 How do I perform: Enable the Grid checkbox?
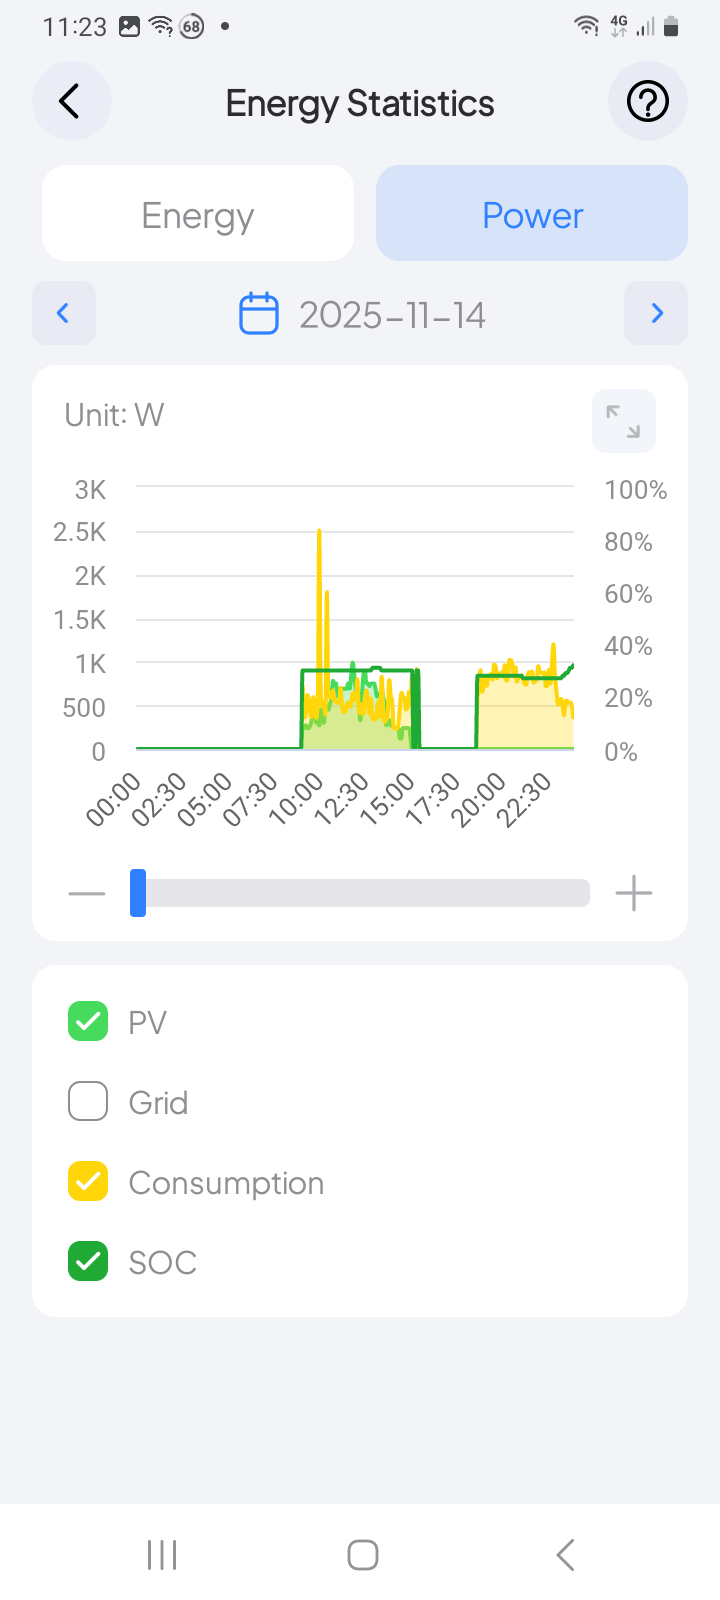pos(88,1102)
